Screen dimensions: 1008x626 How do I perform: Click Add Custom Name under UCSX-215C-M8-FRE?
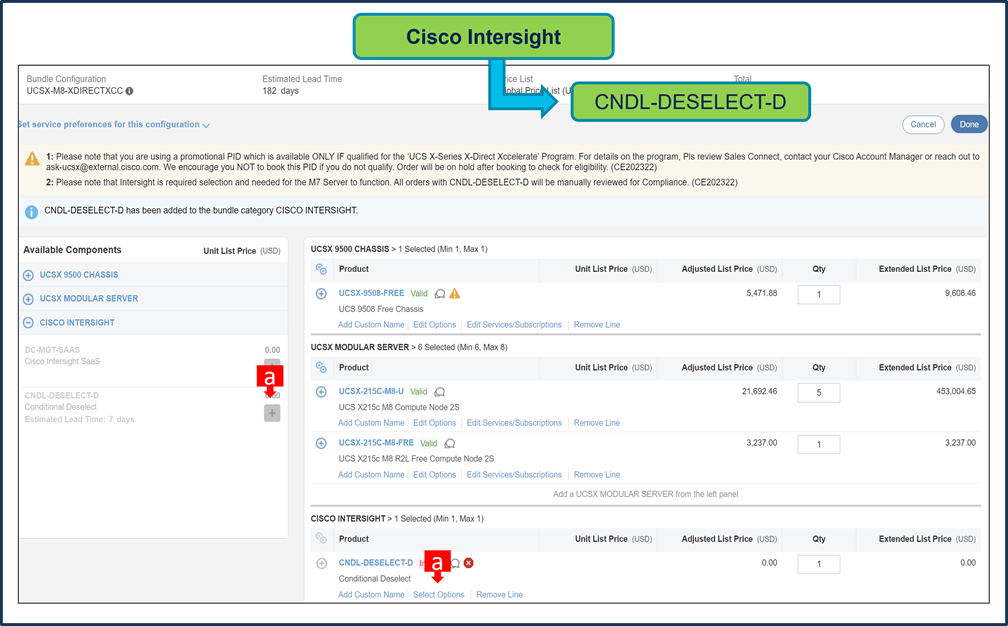coord(372,474)
